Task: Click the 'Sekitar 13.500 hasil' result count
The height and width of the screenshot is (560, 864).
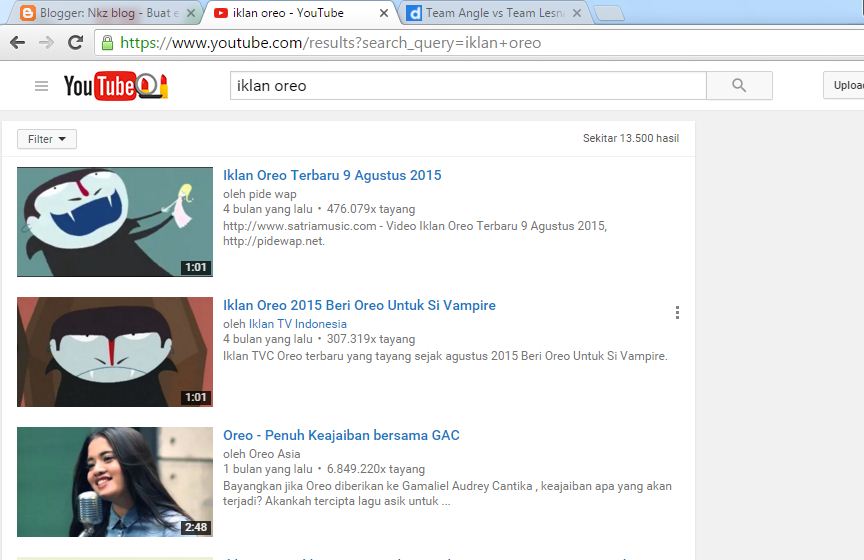Action: (631, 138)
